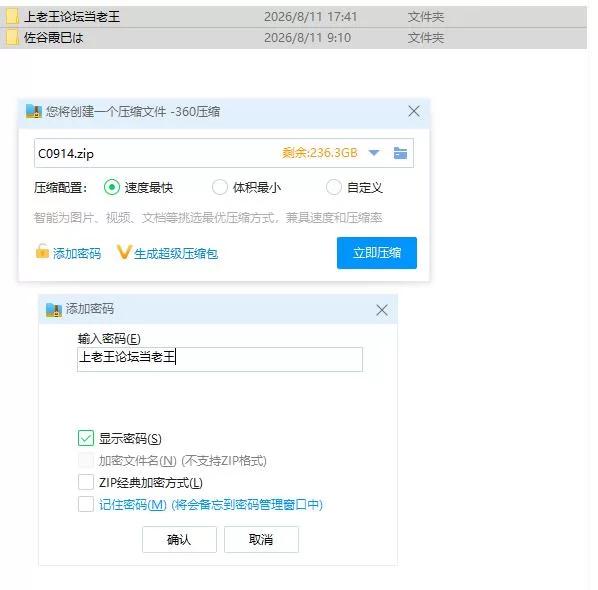The width and height of the screenshot is (598, 590).
Task: Click 文件夹 type cell in 佐谷雨巳は row
Action: click(x=426, y=38)
